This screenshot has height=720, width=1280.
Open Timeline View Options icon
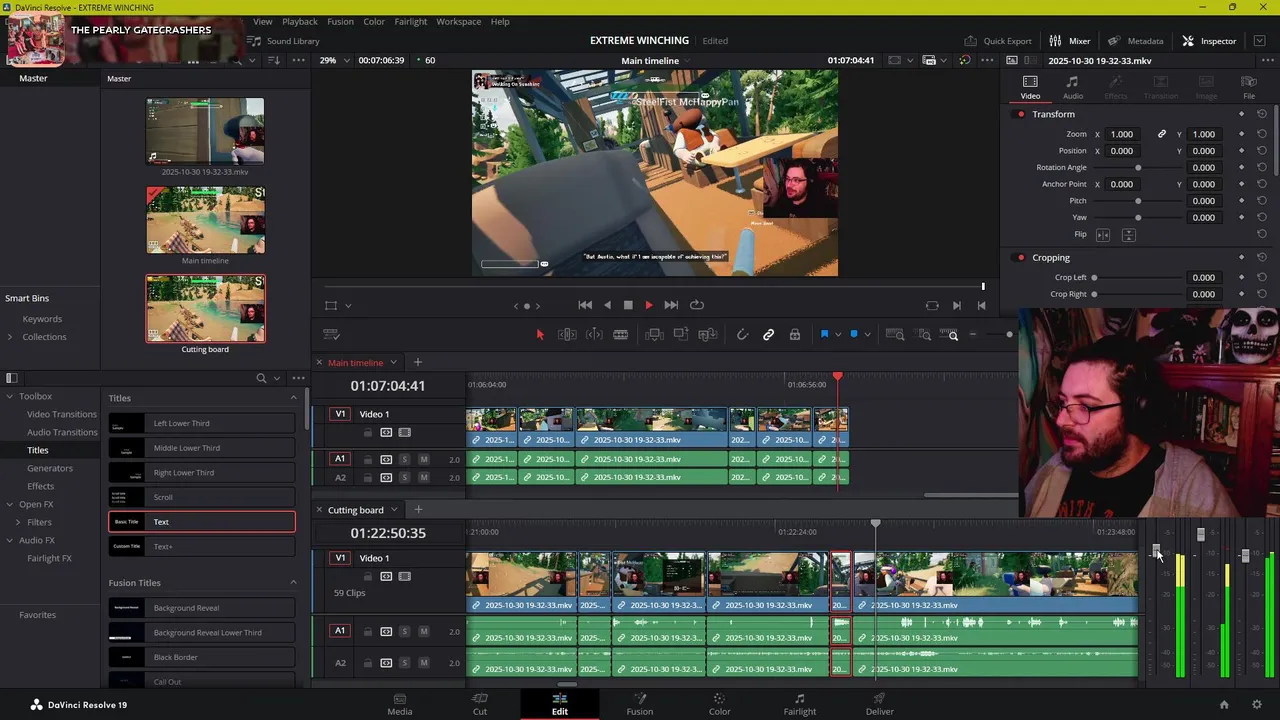pos(332,335)
